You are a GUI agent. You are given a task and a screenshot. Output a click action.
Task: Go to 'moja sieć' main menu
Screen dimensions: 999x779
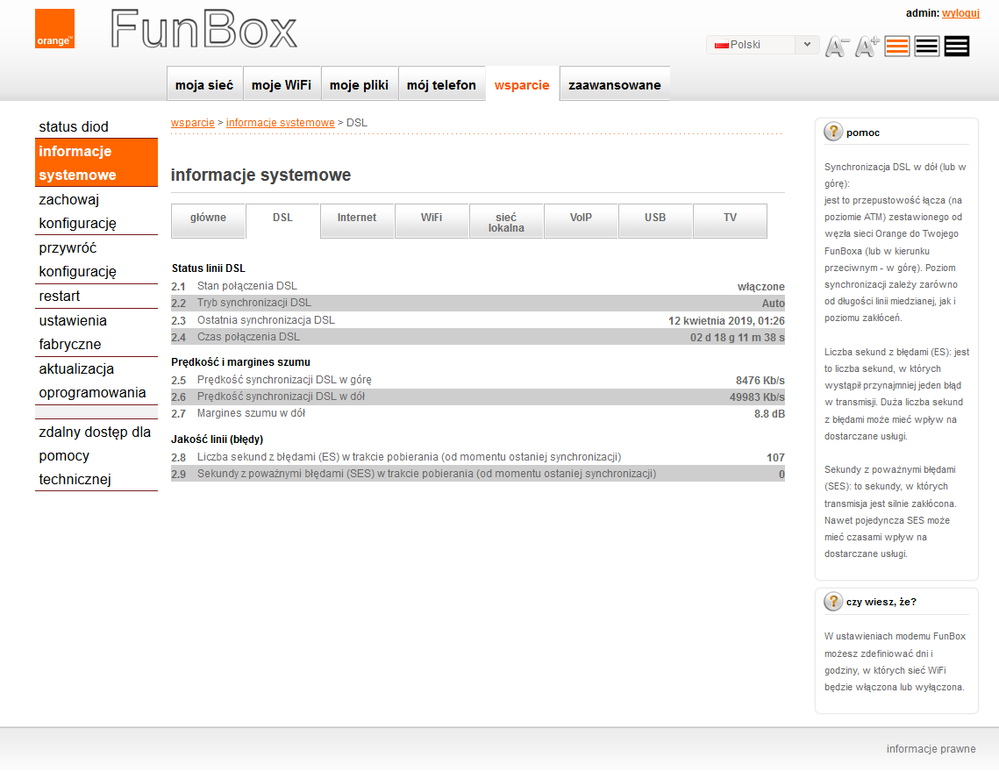point(204,85)
